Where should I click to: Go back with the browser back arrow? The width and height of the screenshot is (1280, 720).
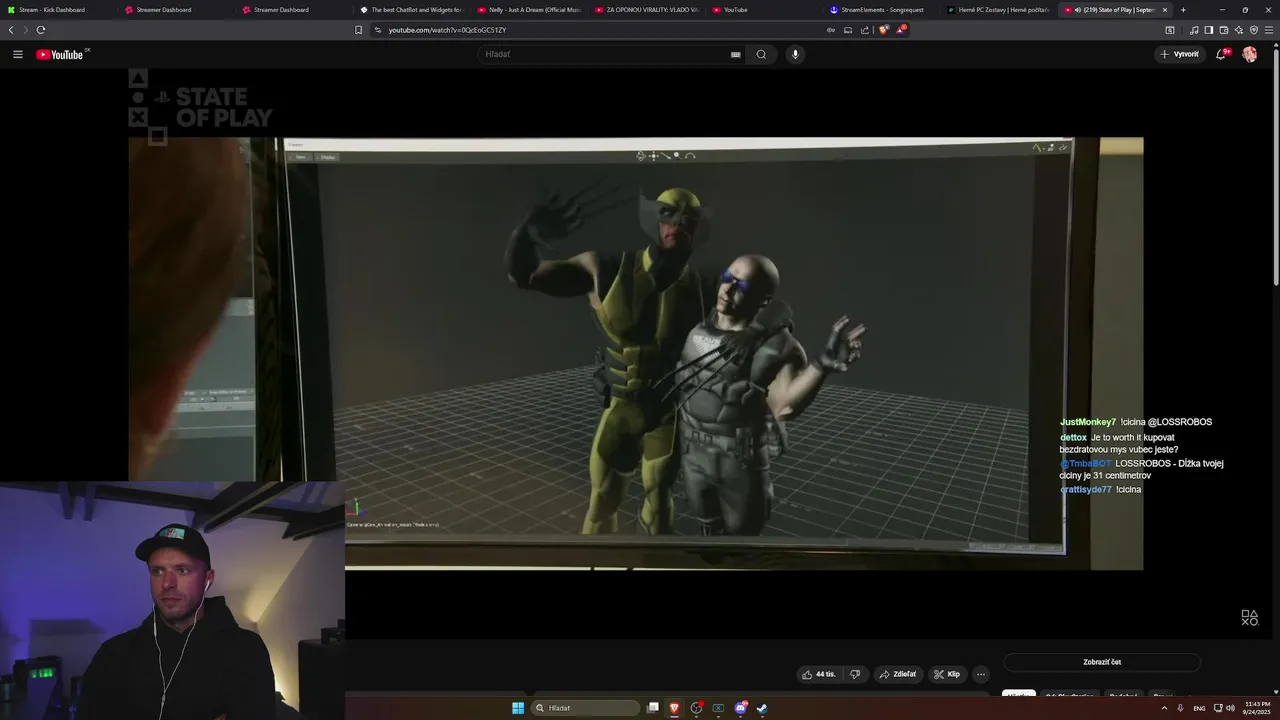[x=11, y=30]
